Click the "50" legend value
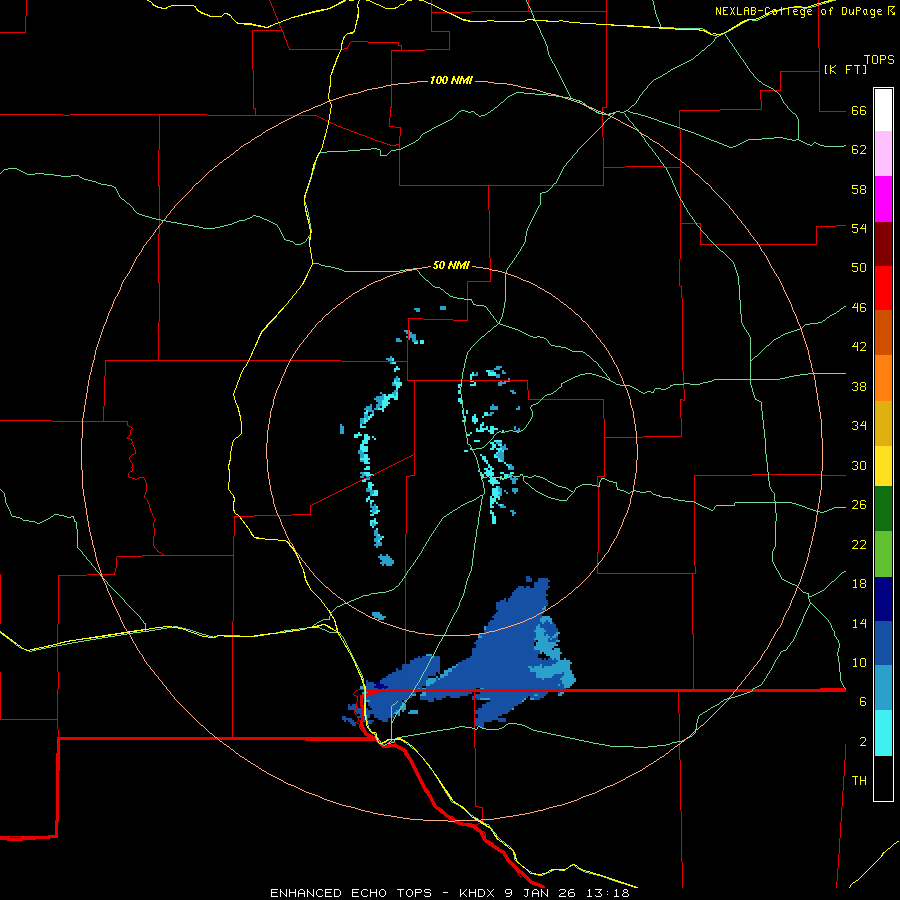Viewport: 900px width, 900px height. pyautogui.click(x=859, y=268)
